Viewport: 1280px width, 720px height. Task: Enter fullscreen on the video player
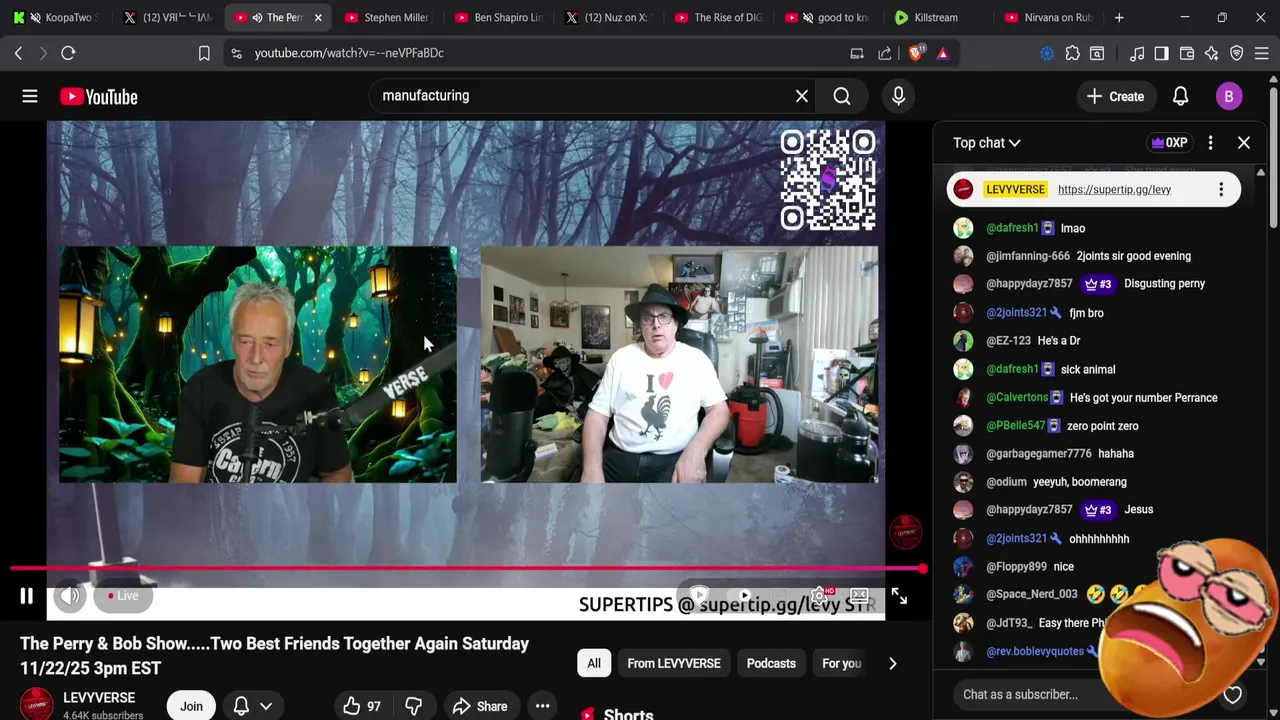point(899,596)
